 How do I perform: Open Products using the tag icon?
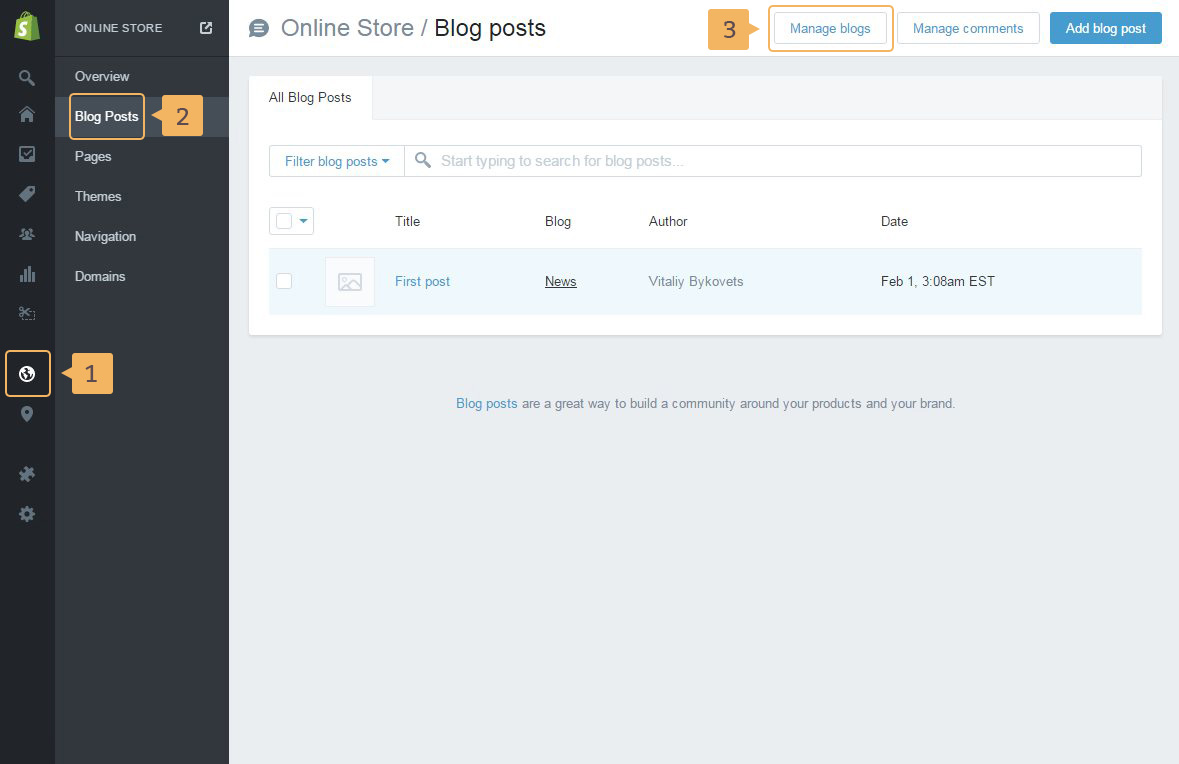[x=27, y=194]
